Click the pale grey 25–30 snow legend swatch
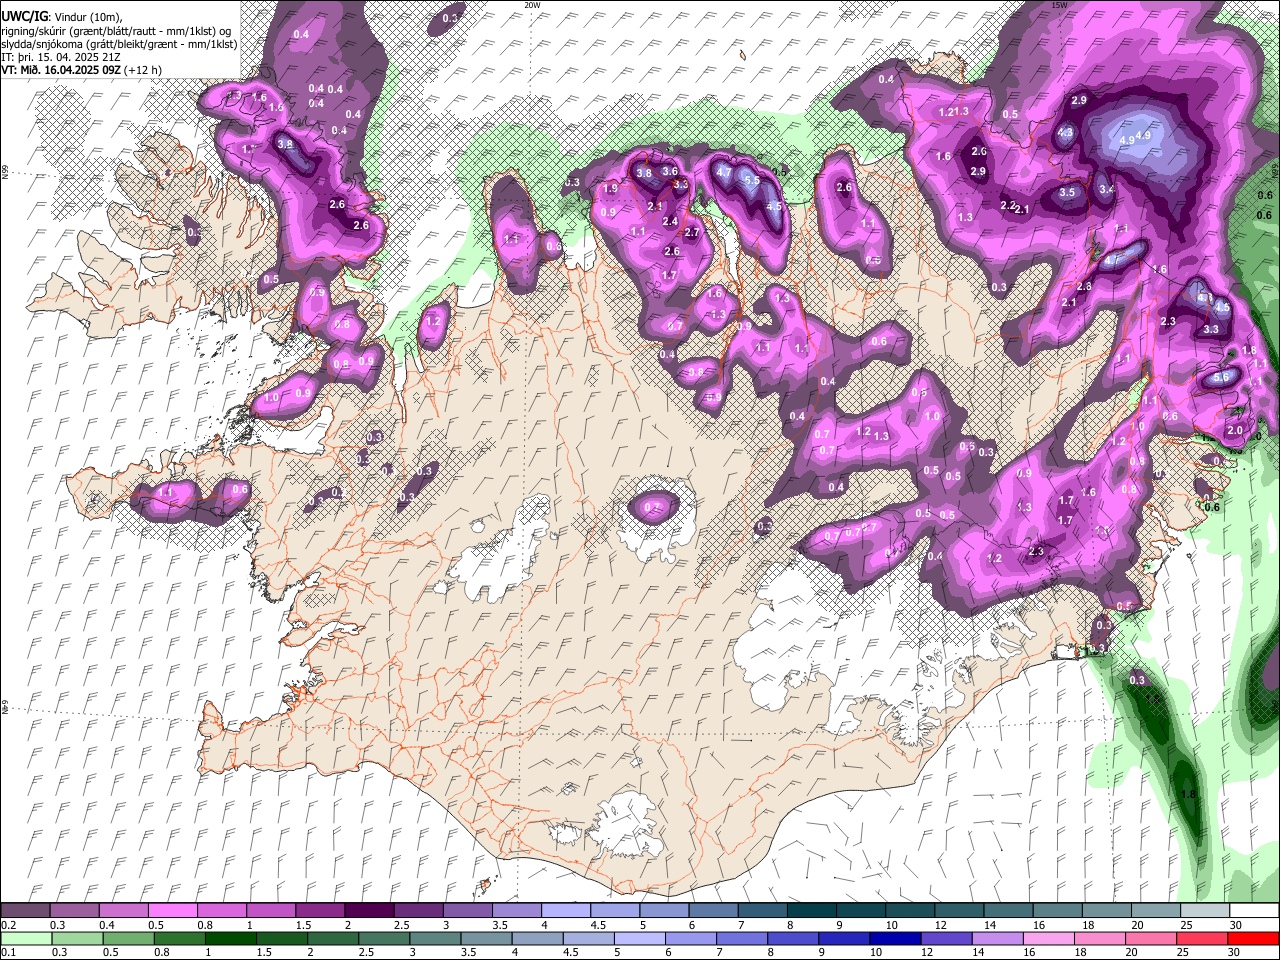This screenshot has height=960, width=1280. (1204, 911)
